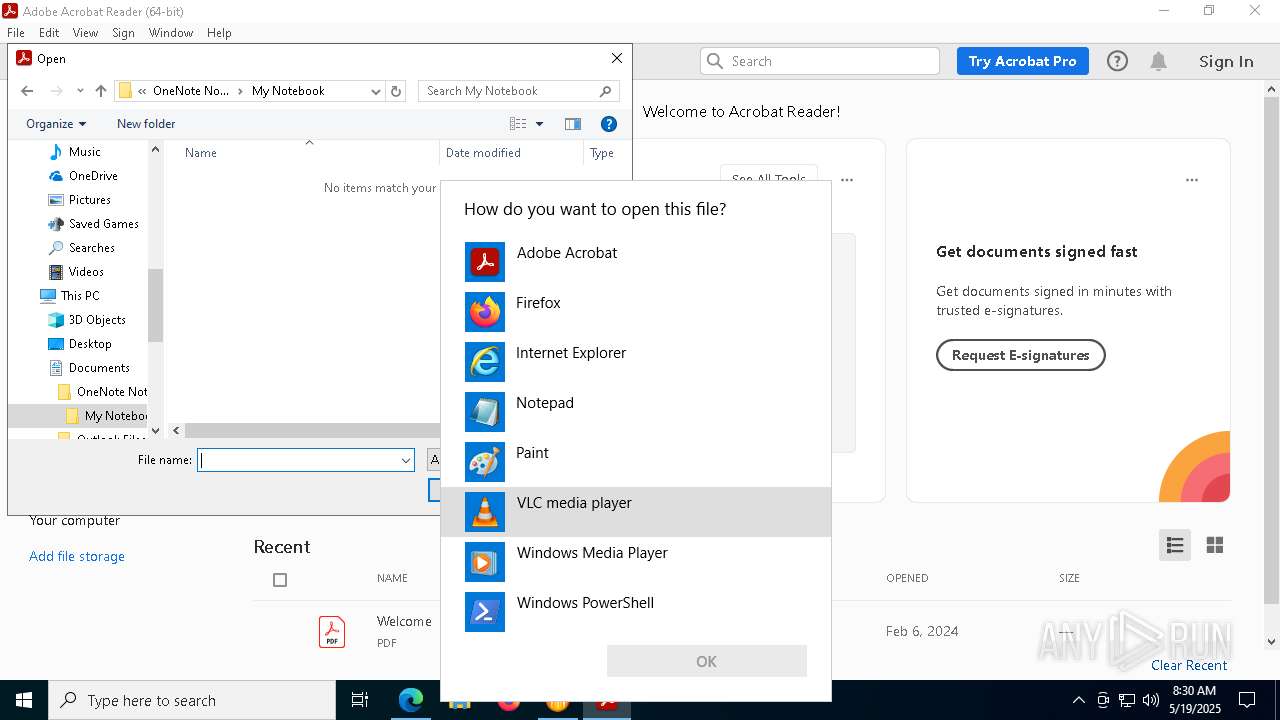Open the Sign menu
This screenshot has height=720, width=1280.
click(x=123, y=33)
